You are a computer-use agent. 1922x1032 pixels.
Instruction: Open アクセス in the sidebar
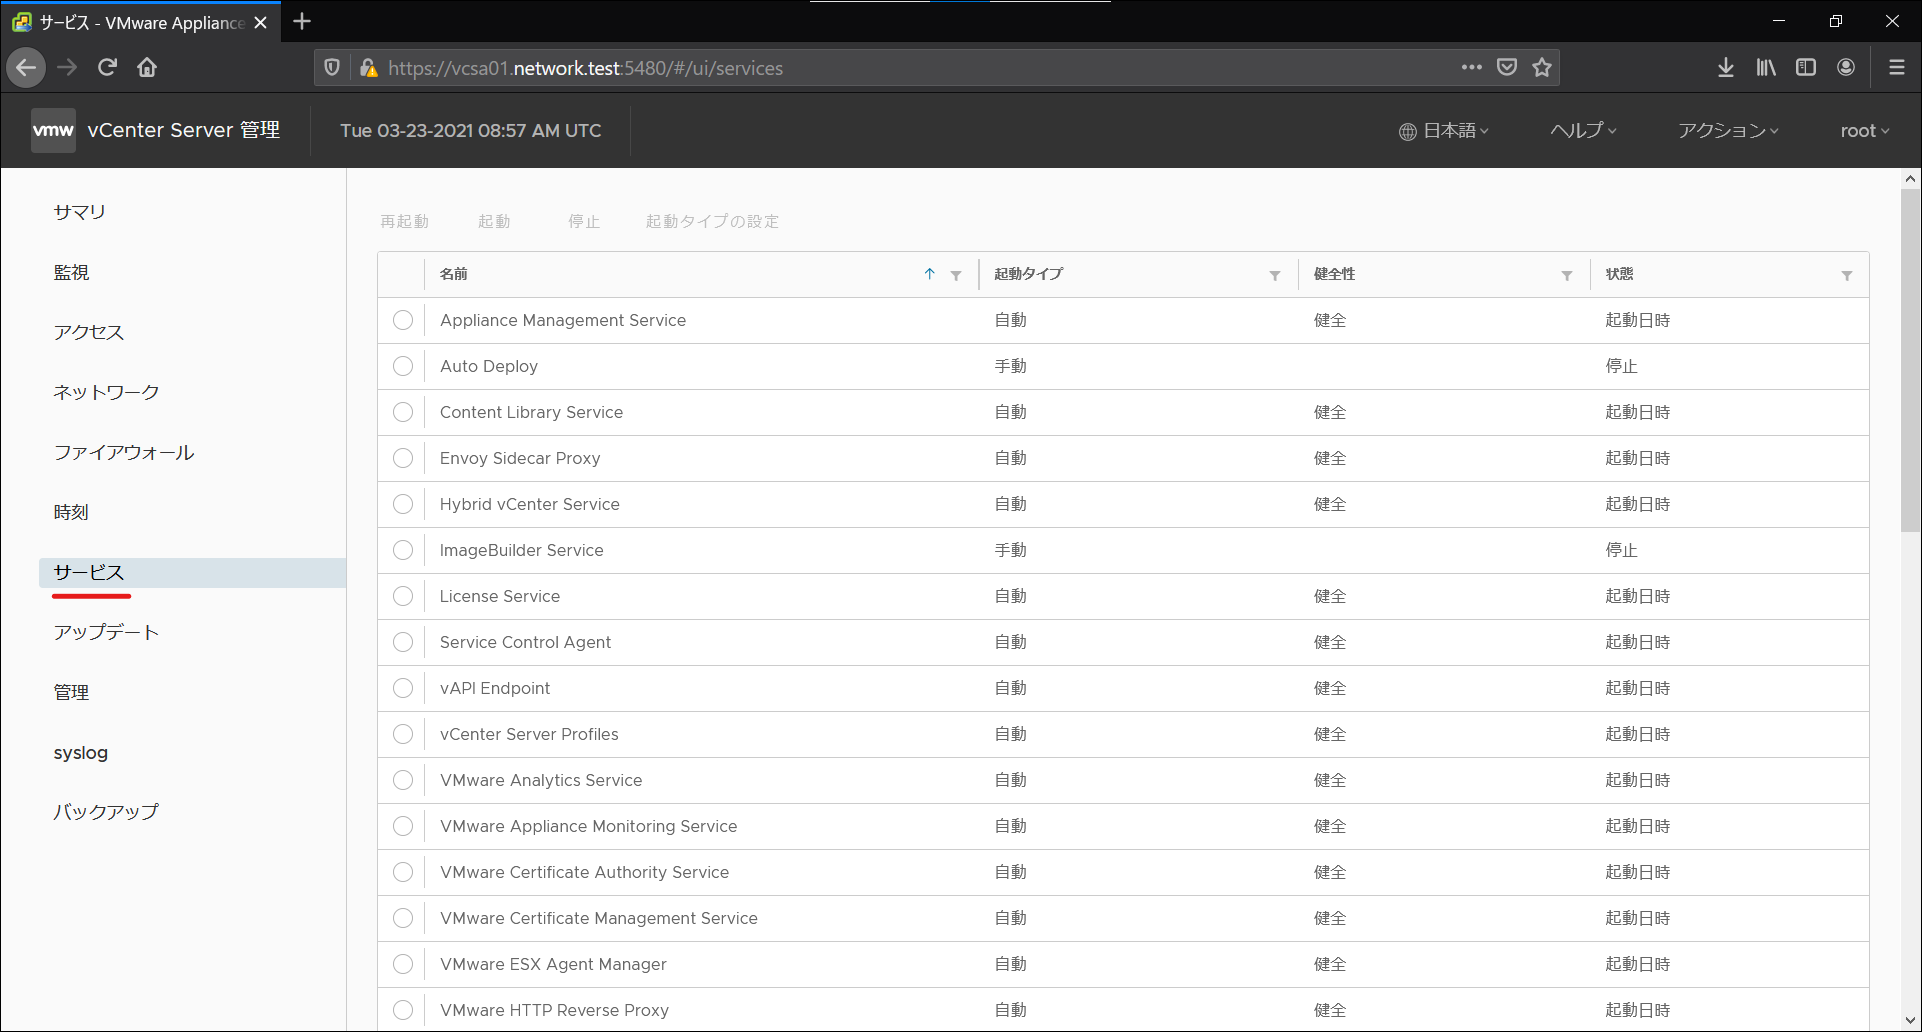(x=89, y=332)
